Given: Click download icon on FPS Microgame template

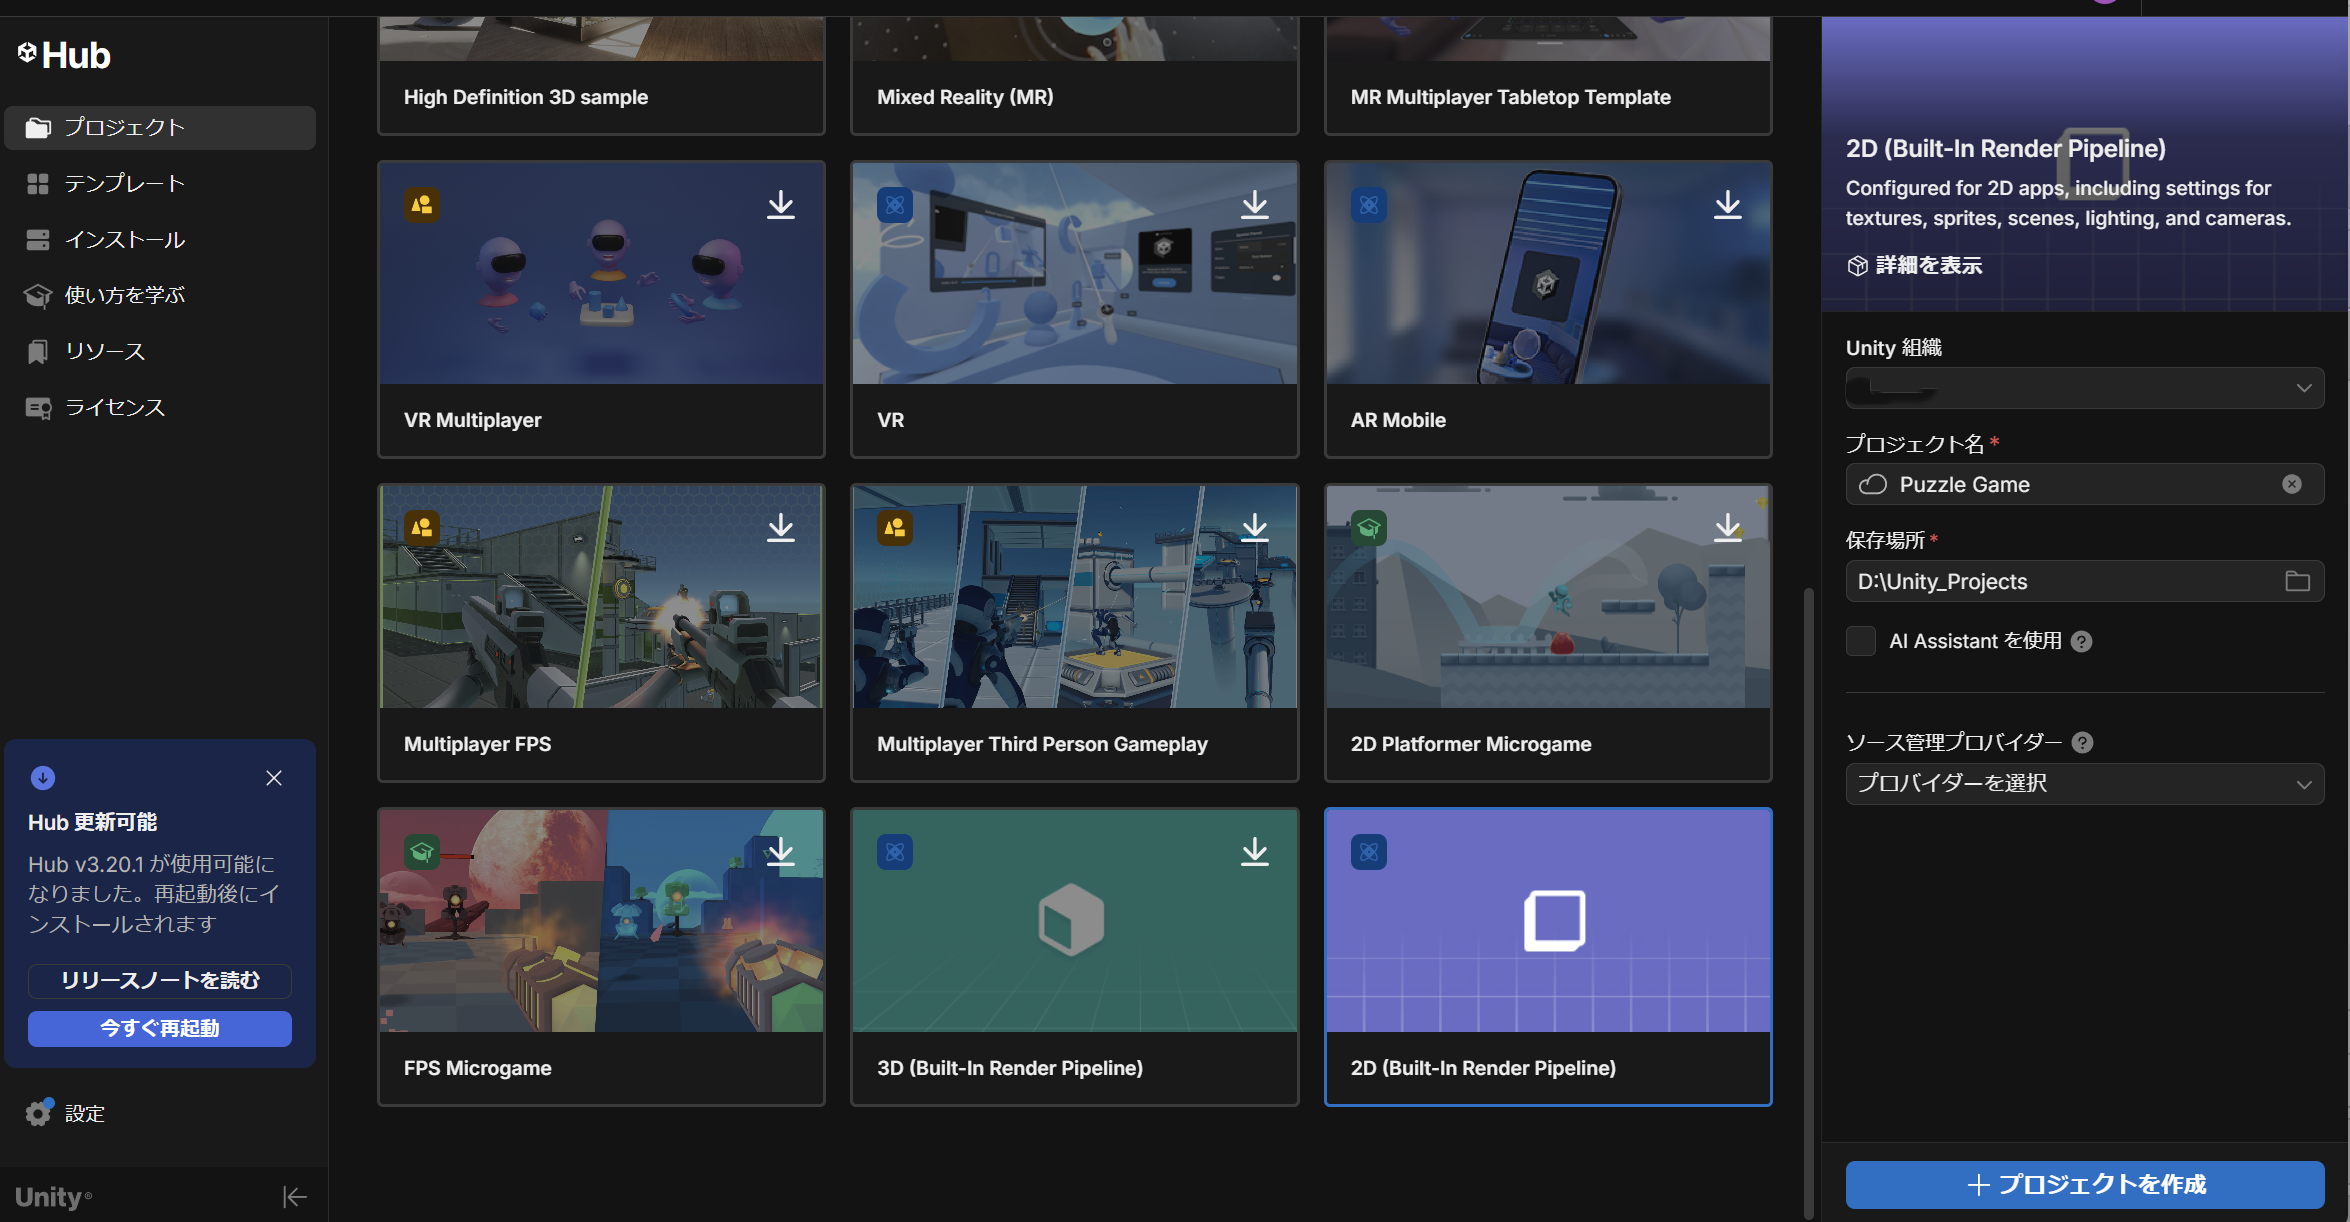Looking at the screenshot, I should coord(781,852).
